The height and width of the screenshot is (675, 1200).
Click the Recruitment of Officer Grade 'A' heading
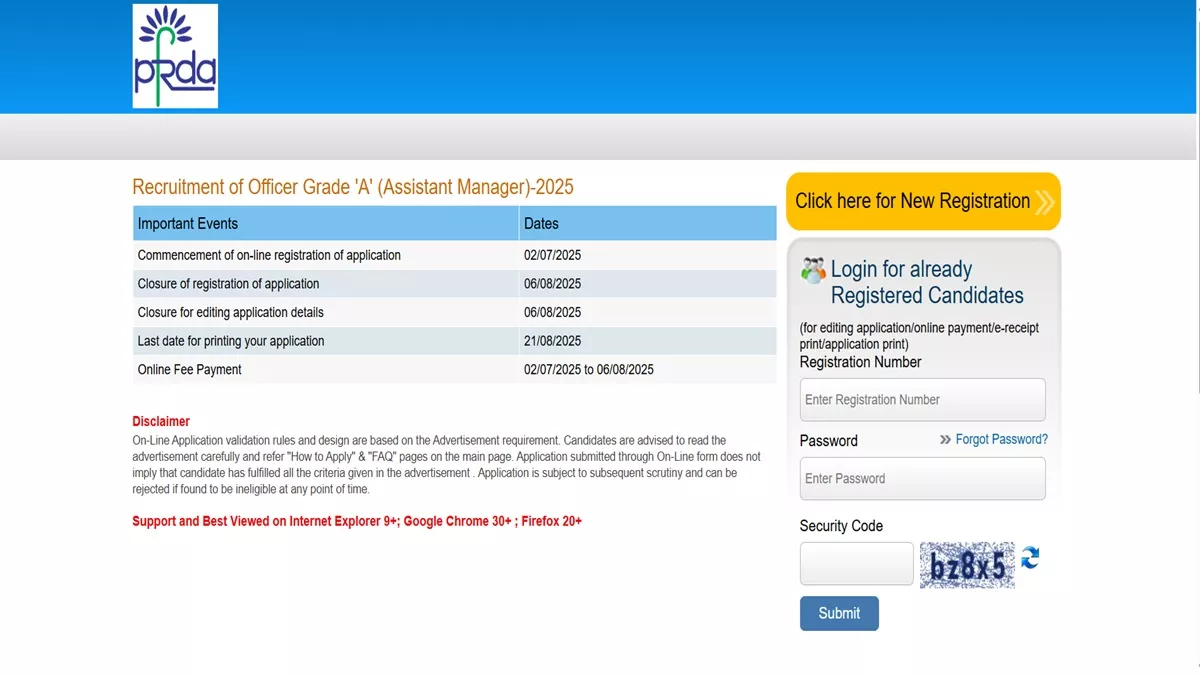pyautogui.click(x=353, y=187)
